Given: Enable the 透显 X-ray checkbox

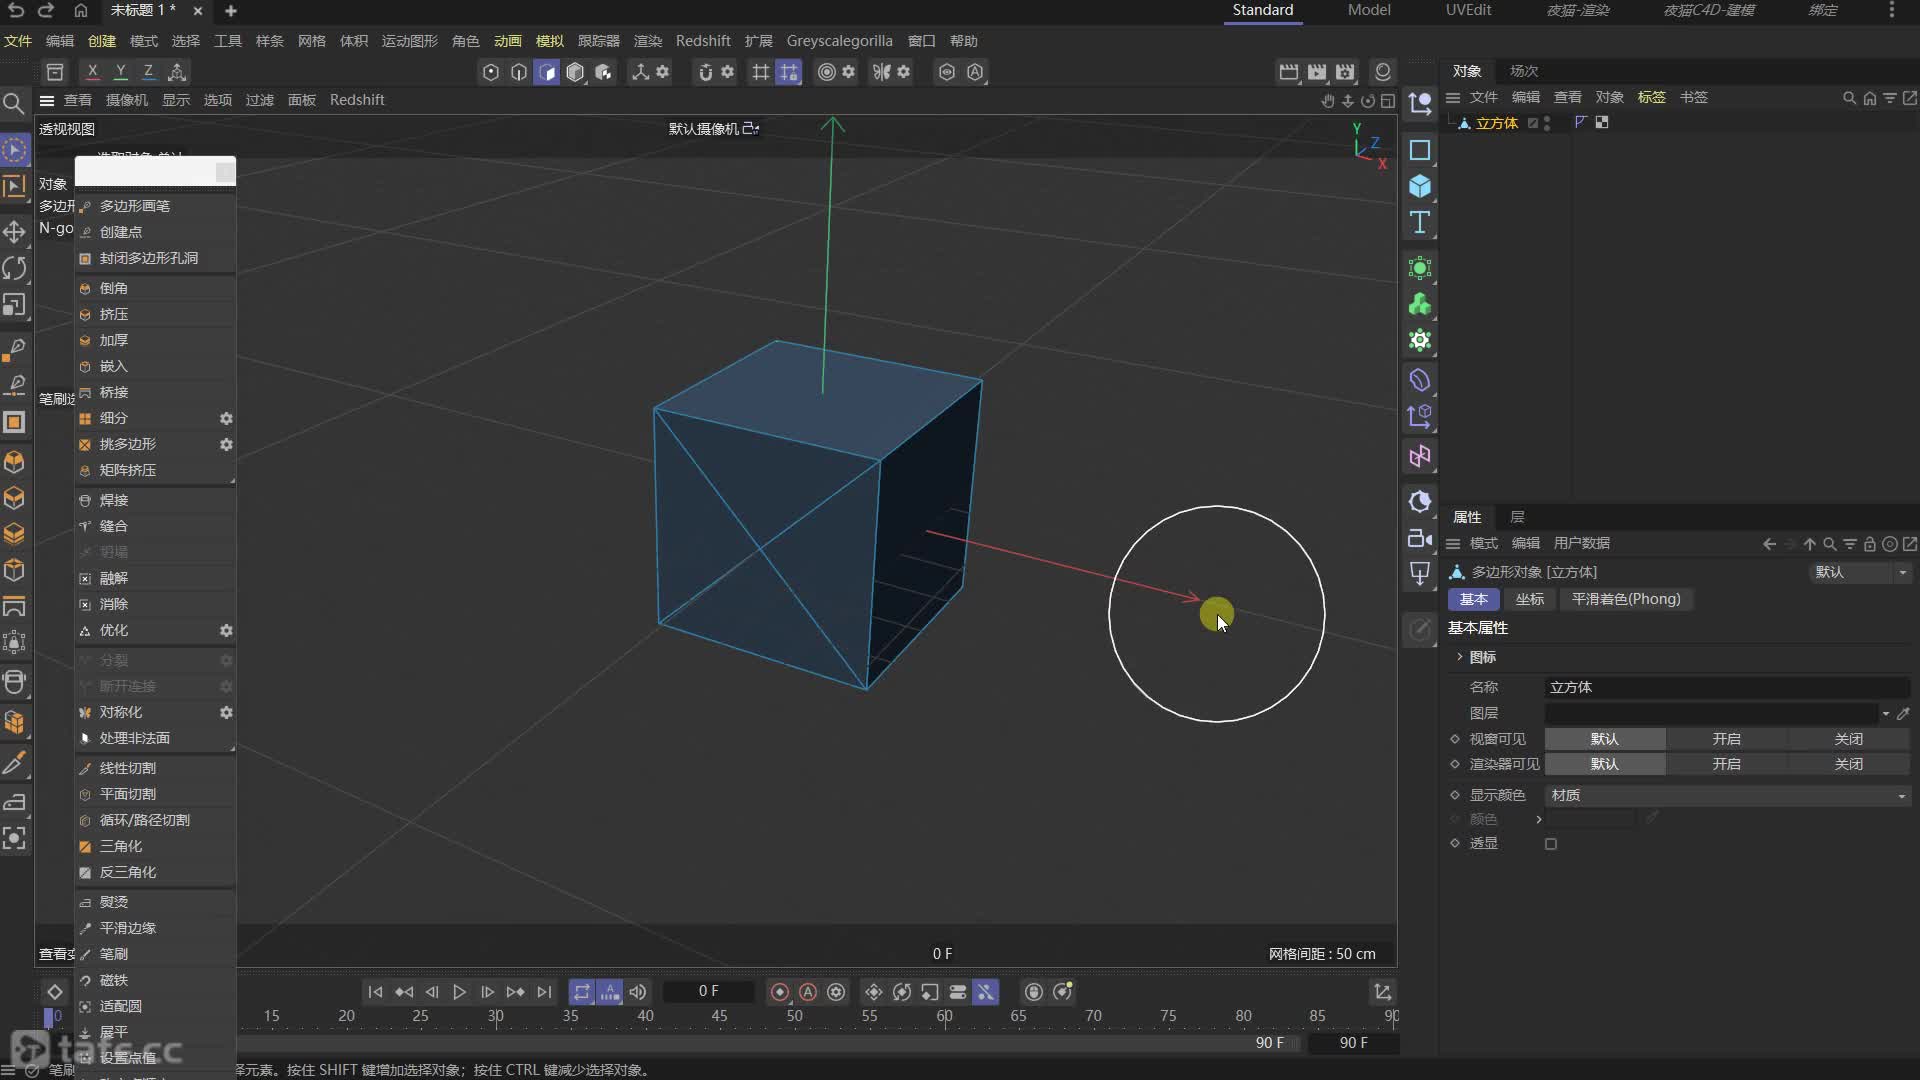Looking at the screenshot, I should (x=1551, y=844).
